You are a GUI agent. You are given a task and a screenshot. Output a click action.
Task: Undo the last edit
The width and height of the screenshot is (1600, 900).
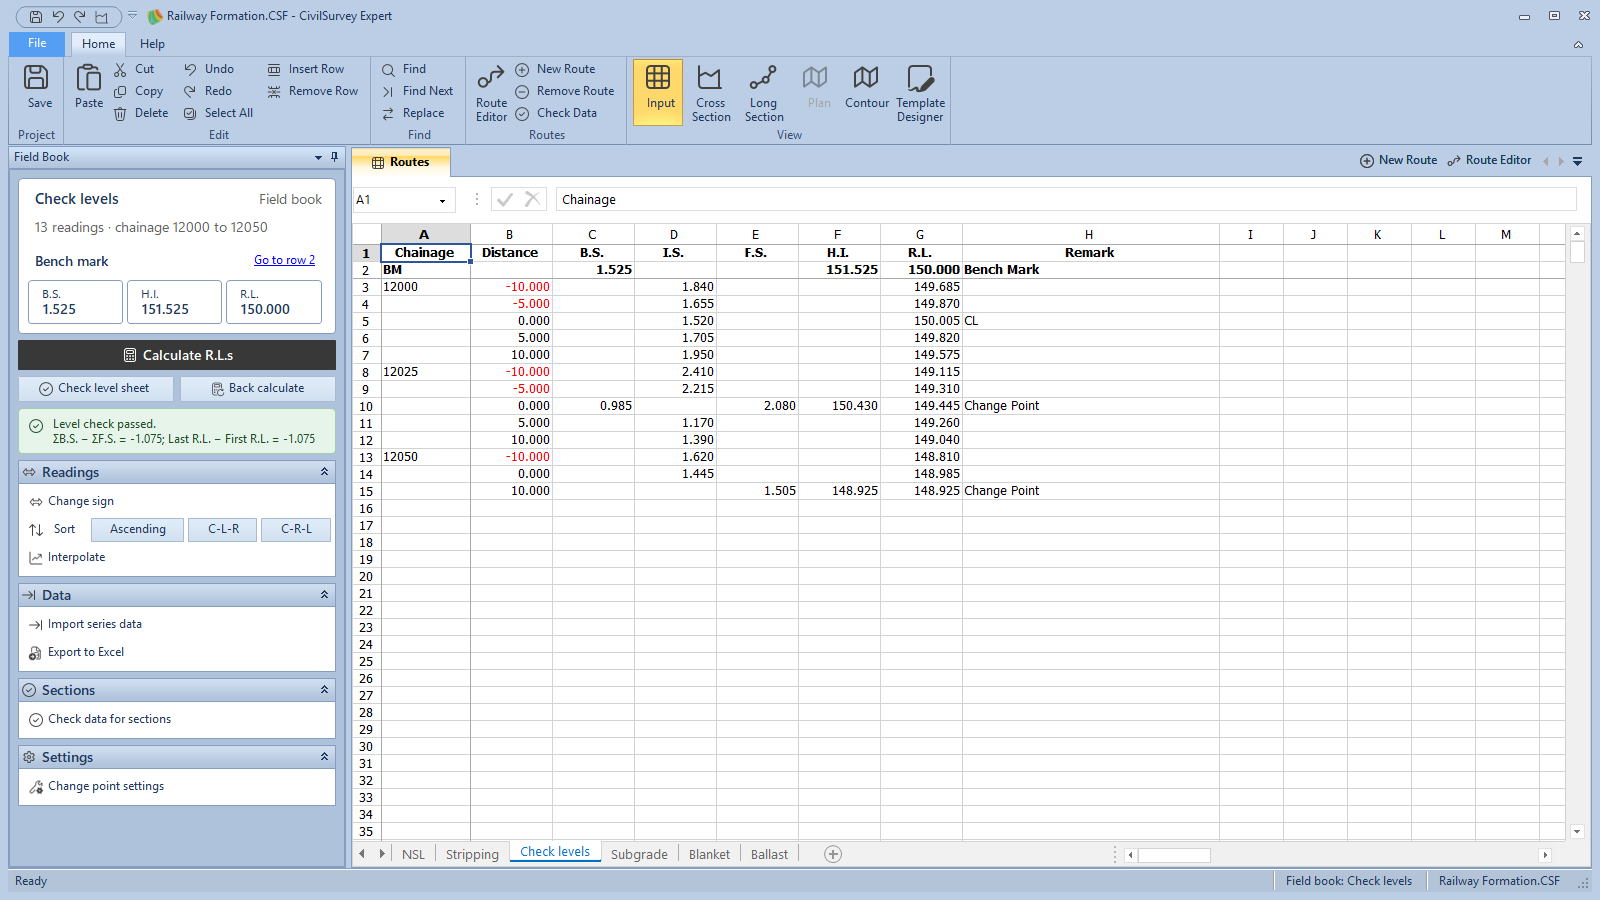[x=209, y=69]
